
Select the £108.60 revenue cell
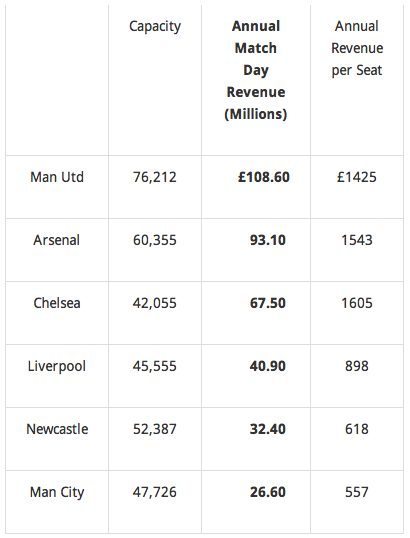click(x=264, y=177)
